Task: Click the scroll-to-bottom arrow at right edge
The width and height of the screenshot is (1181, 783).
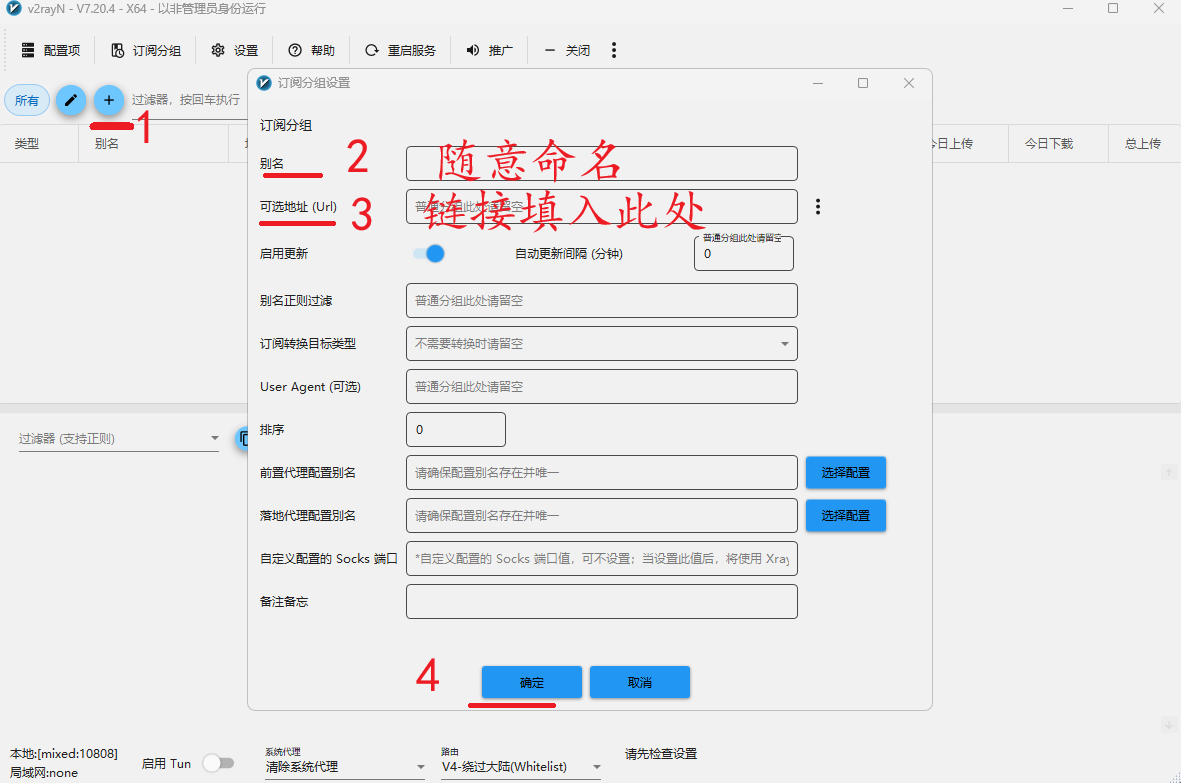Action: 1168,724
